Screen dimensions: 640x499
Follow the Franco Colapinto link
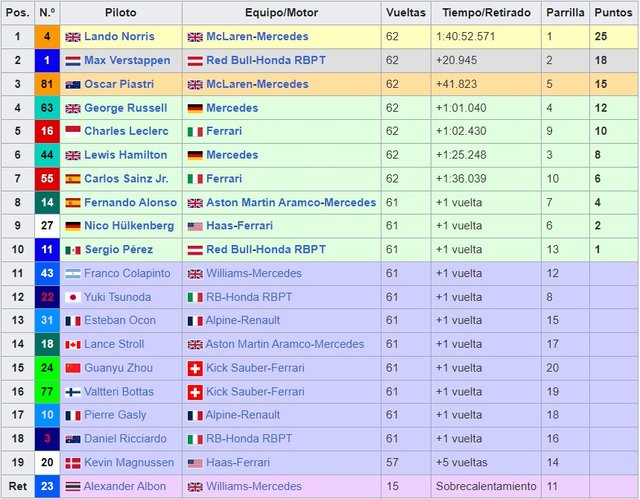pyautogui.click(x=127, y=273)
